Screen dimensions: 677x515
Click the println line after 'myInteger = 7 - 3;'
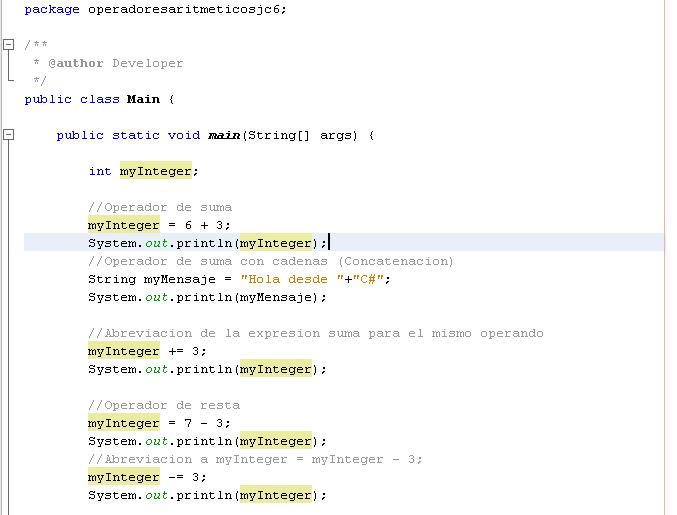(207, 441)
